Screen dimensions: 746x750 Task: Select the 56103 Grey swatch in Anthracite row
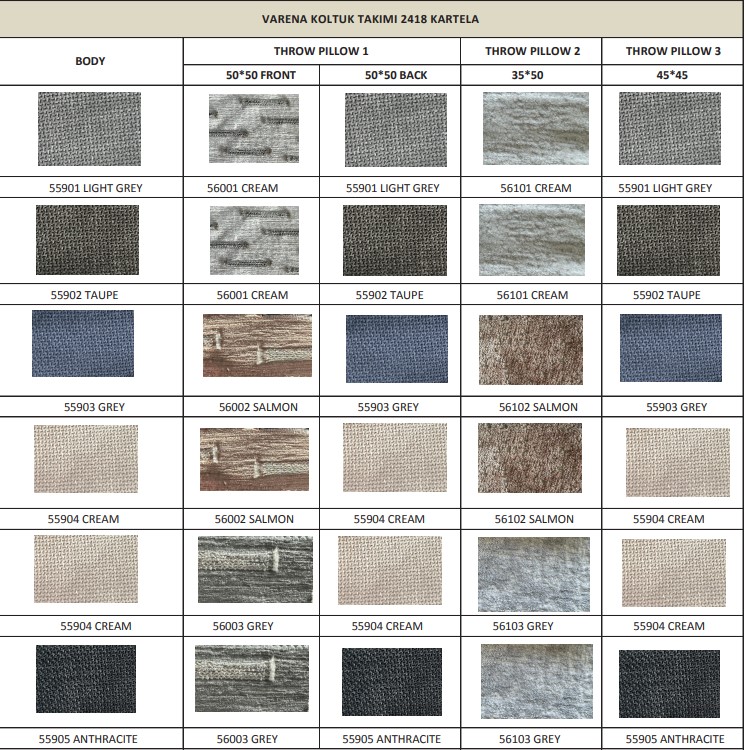point(537,681)
